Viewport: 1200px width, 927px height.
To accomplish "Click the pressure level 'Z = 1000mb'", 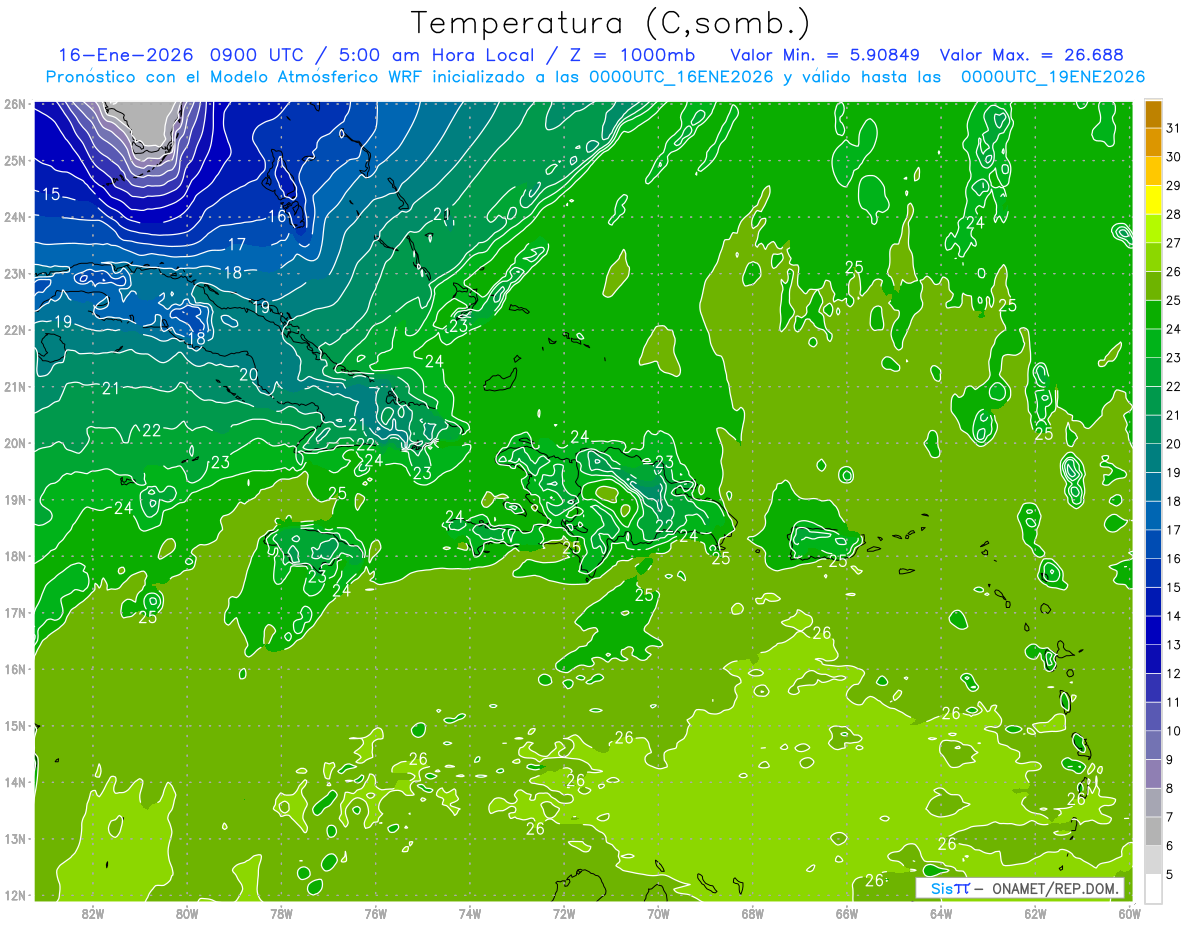I will pos(633,55).
